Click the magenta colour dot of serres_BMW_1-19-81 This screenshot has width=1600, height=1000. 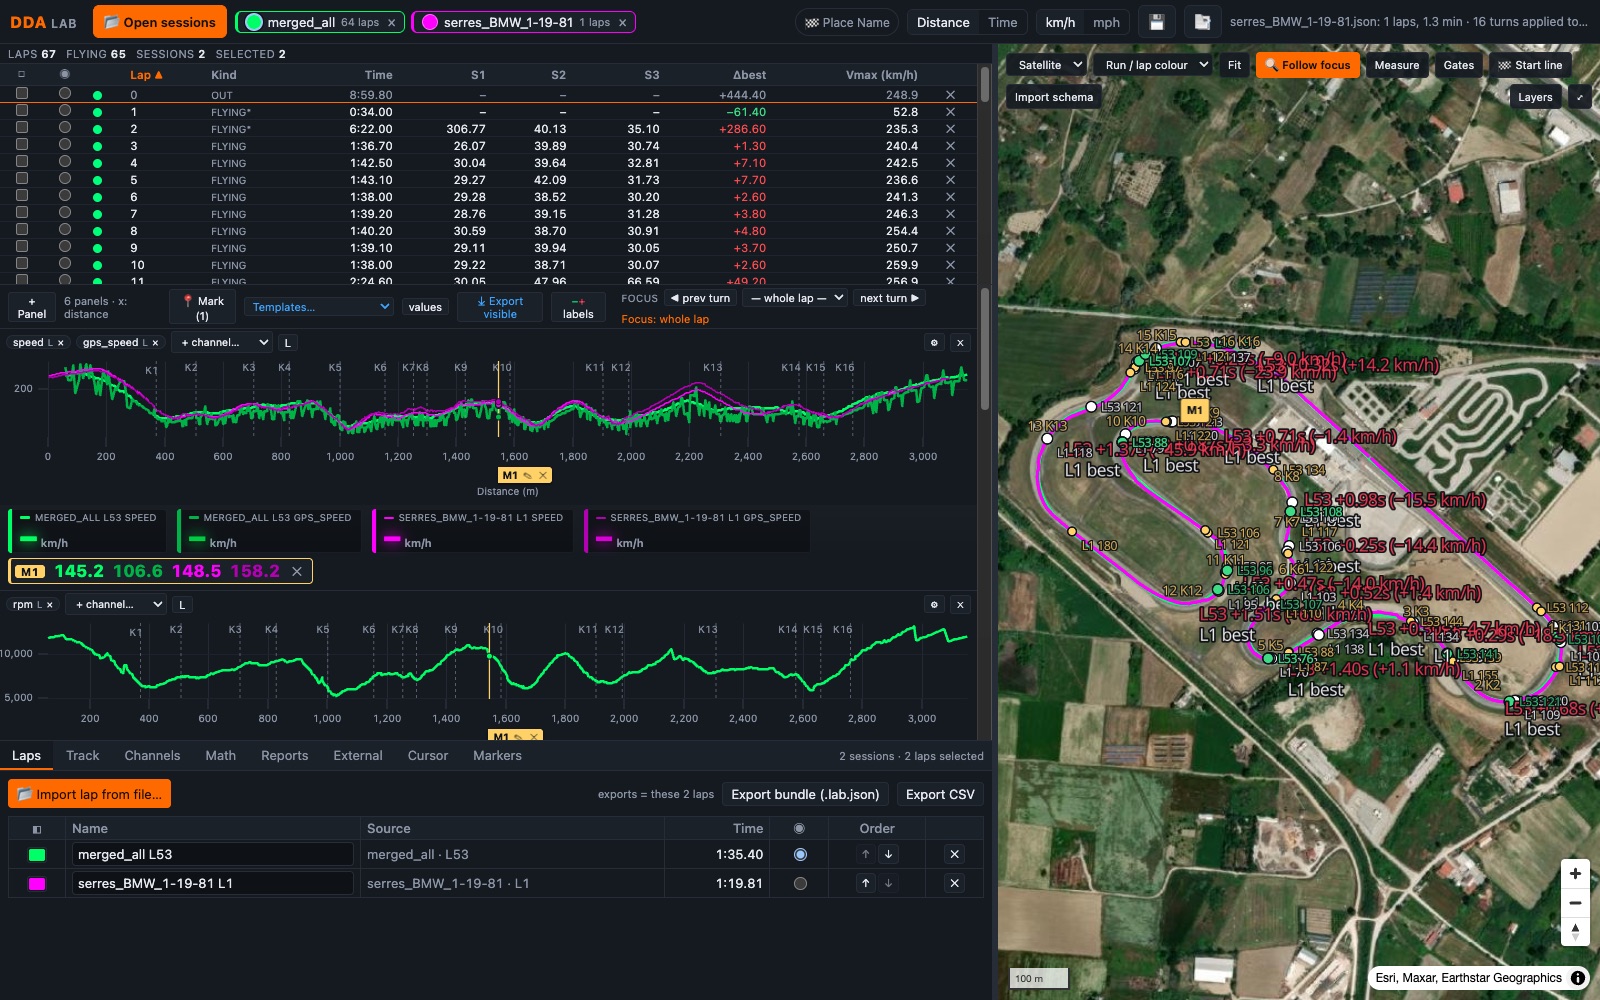point(430,22)
